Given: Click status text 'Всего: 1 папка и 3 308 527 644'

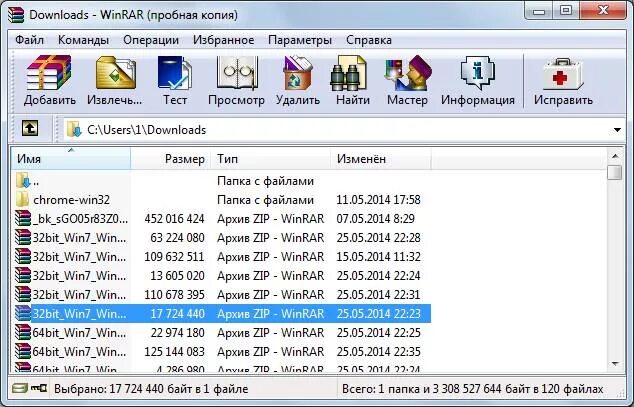Looking at the screenshot, I should pyautogui.click(x=420, y=389).
